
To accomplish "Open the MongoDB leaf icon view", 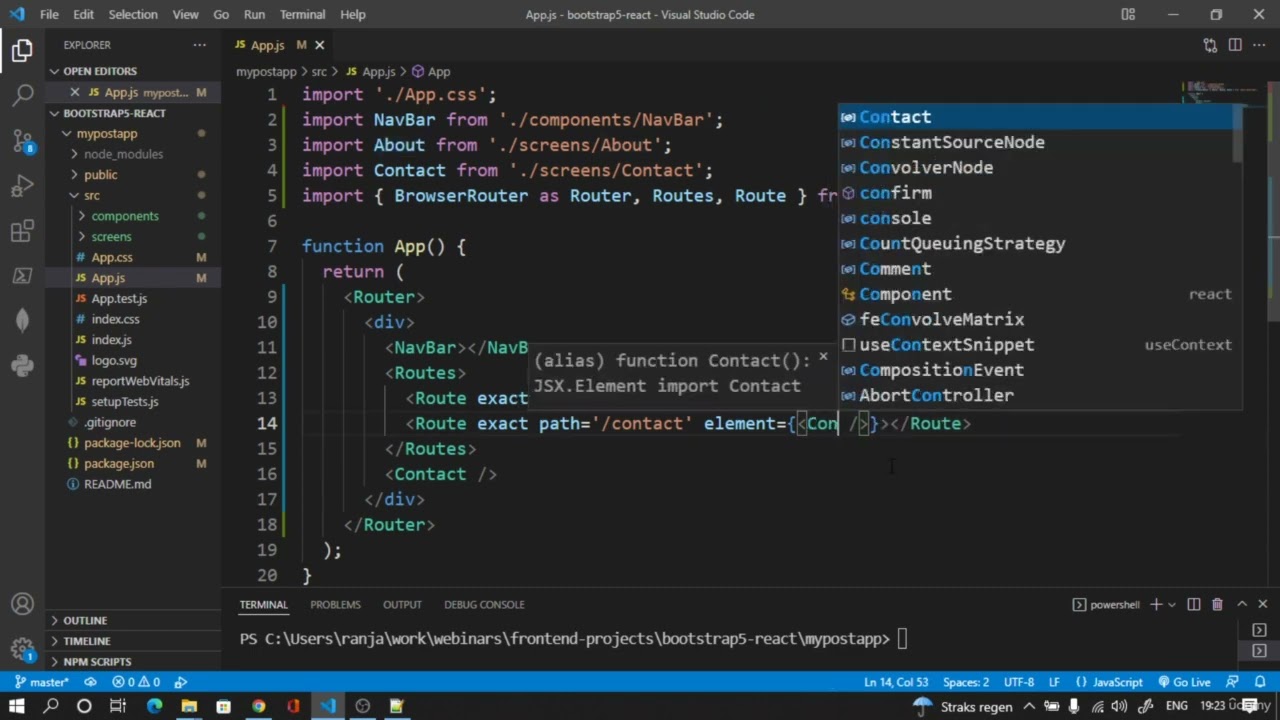I will [x=22, y=320].
